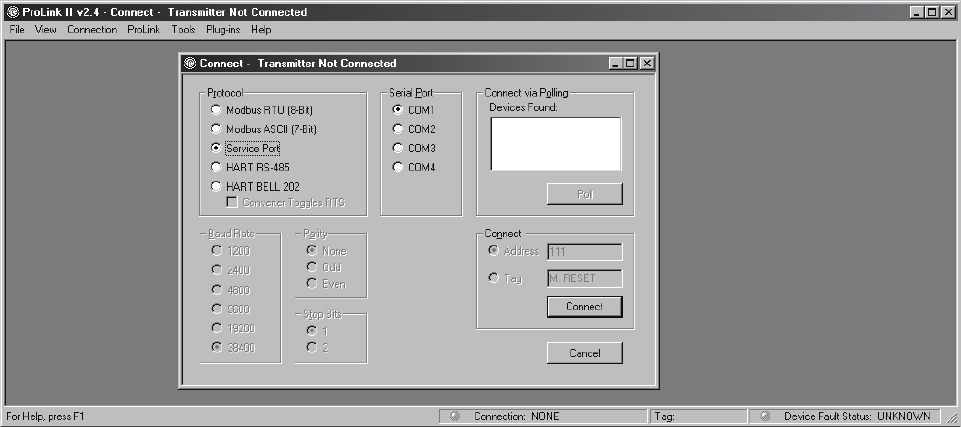Click the Address field showing 111
The image size is (961, 427).
pyautogui.click(x=585, y=252)
